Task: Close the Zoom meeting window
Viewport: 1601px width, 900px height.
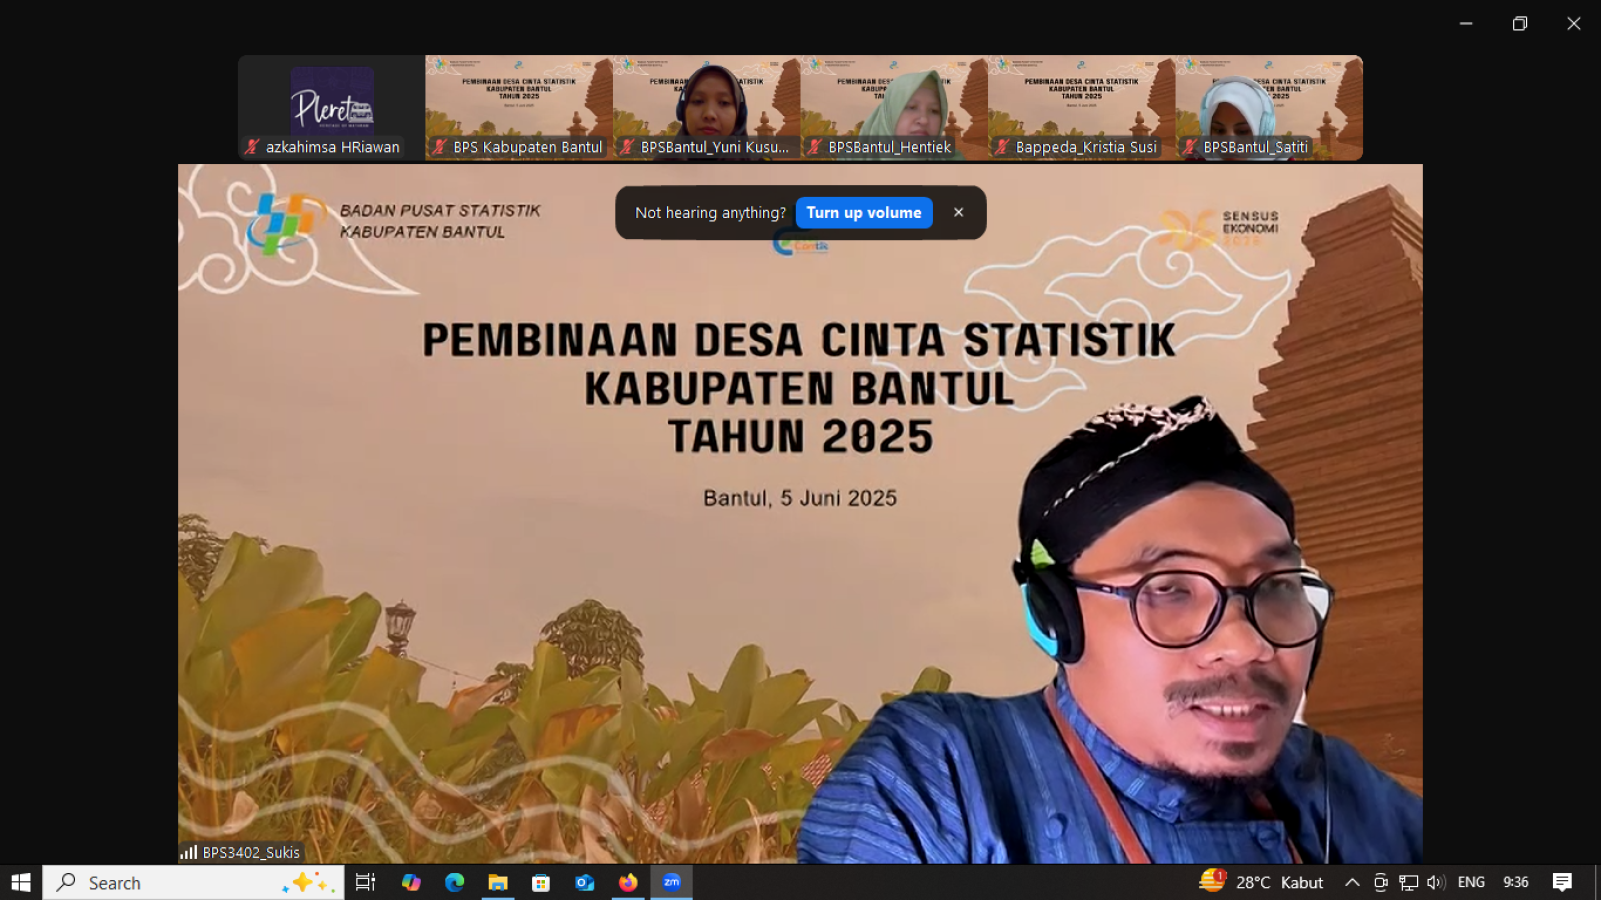Action: 1574,23
